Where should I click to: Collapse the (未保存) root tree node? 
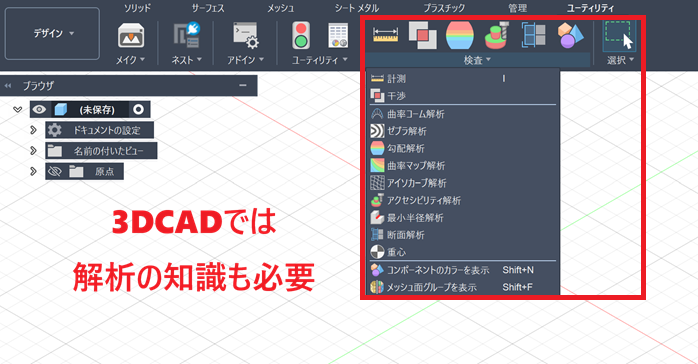click(x=18, y=109)
